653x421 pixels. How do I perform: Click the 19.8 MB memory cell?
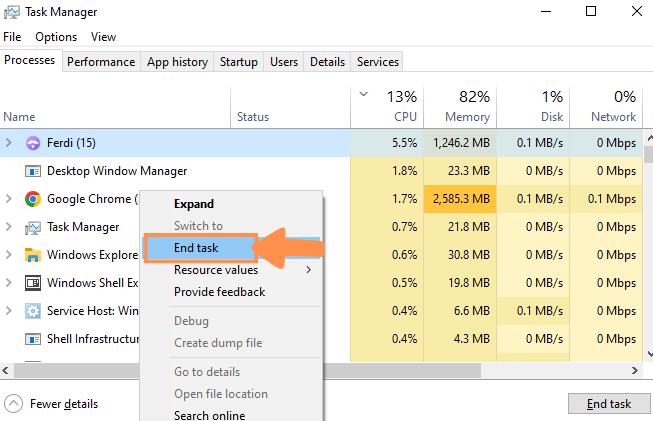[x=460, y=283]
